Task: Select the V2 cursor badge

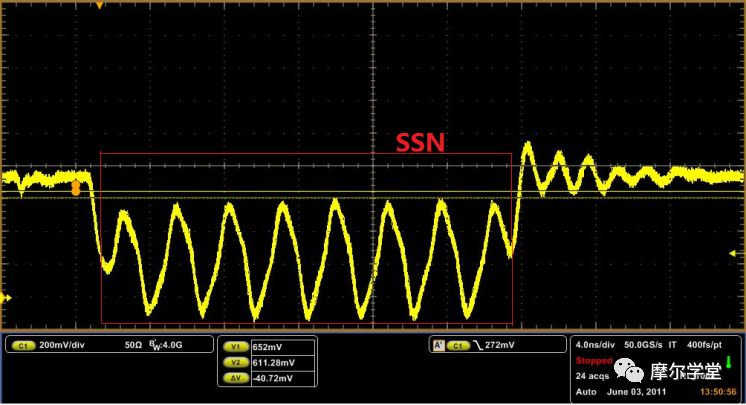Action: (x=236, y=363)
